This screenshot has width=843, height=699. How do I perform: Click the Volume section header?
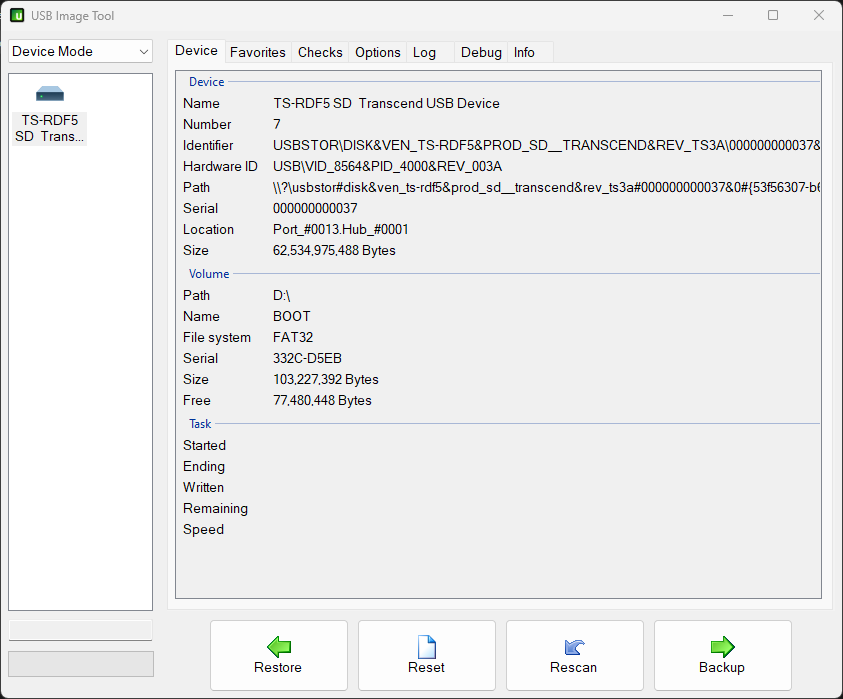coord(209,274)
